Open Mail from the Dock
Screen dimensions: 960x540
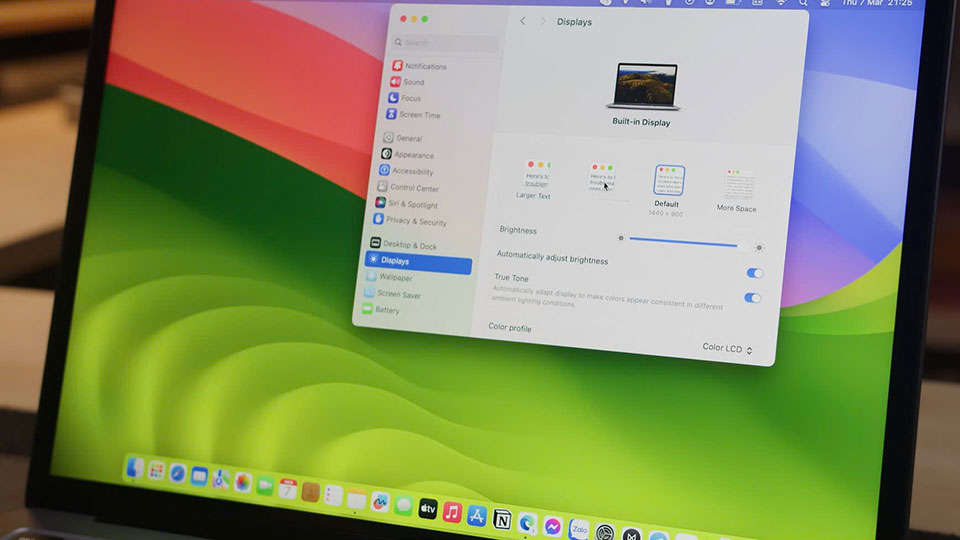click(x=199, y=476)
